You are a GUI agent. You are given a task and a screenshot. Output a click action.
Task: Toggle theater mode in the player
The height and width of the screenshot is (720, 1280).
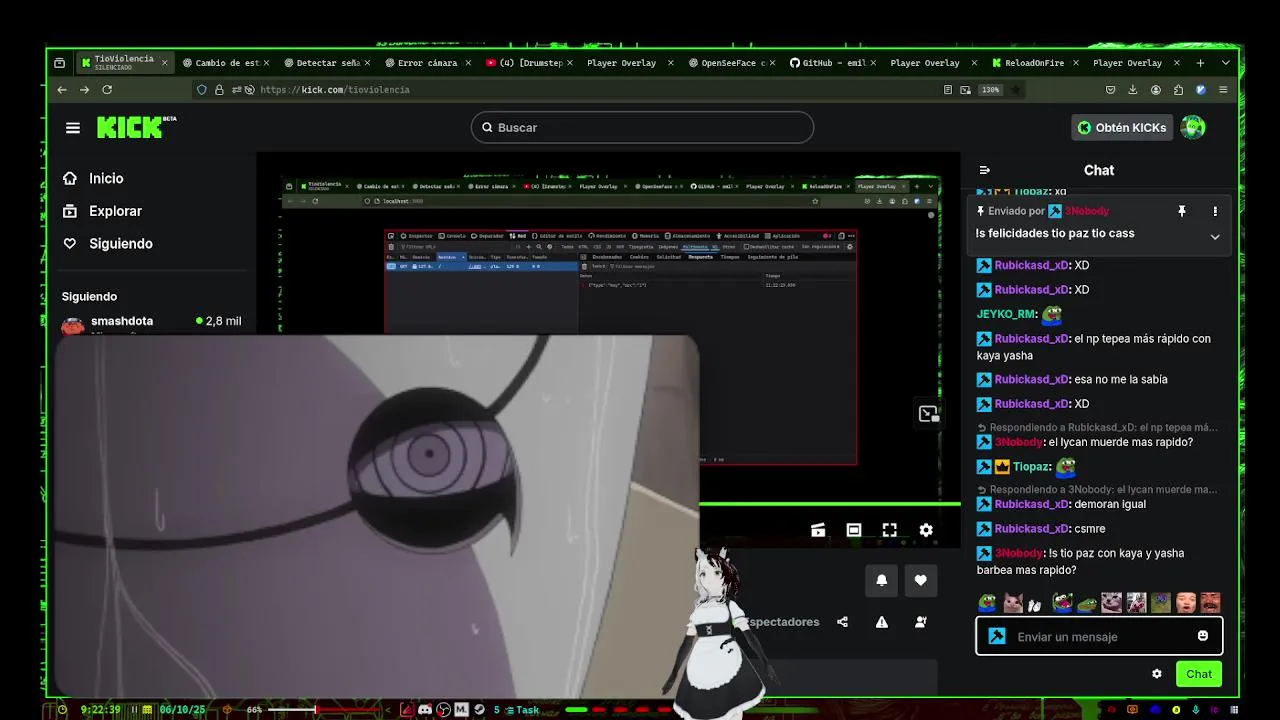(x=854, y=530)
